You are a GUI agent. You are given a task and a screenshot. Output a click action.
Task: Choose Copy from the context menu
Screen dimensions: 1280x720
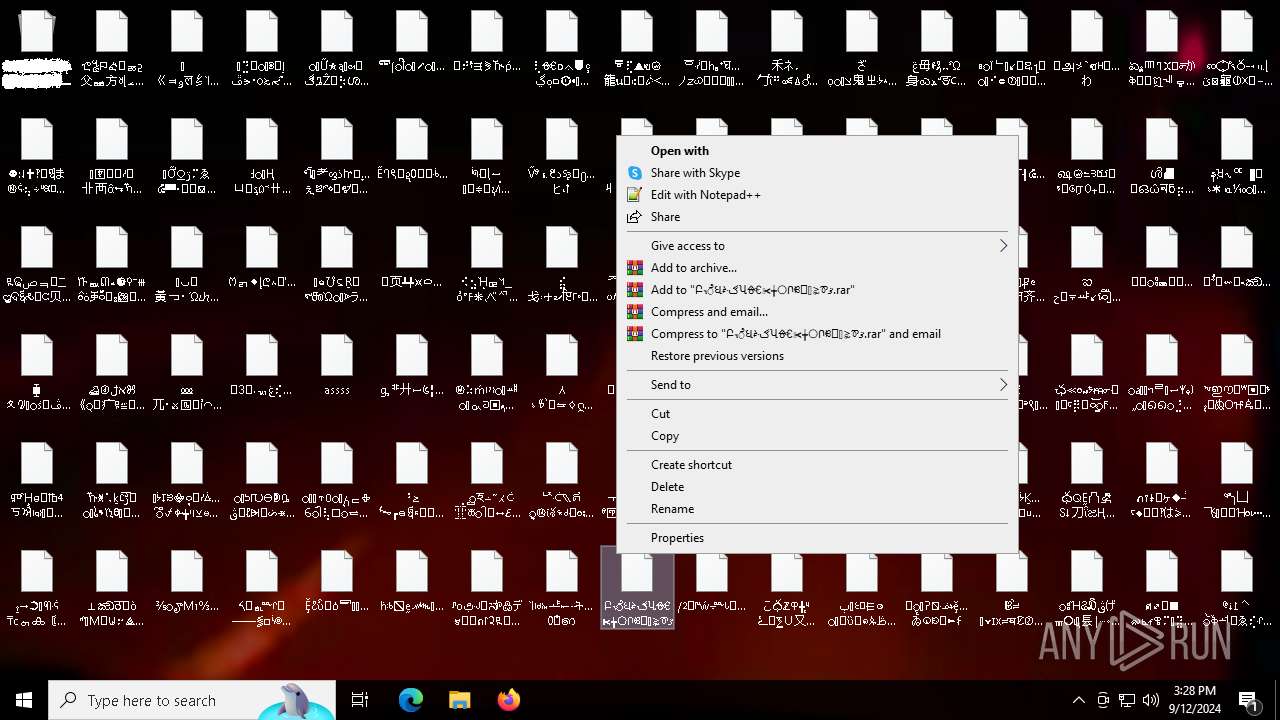point(817,436)
